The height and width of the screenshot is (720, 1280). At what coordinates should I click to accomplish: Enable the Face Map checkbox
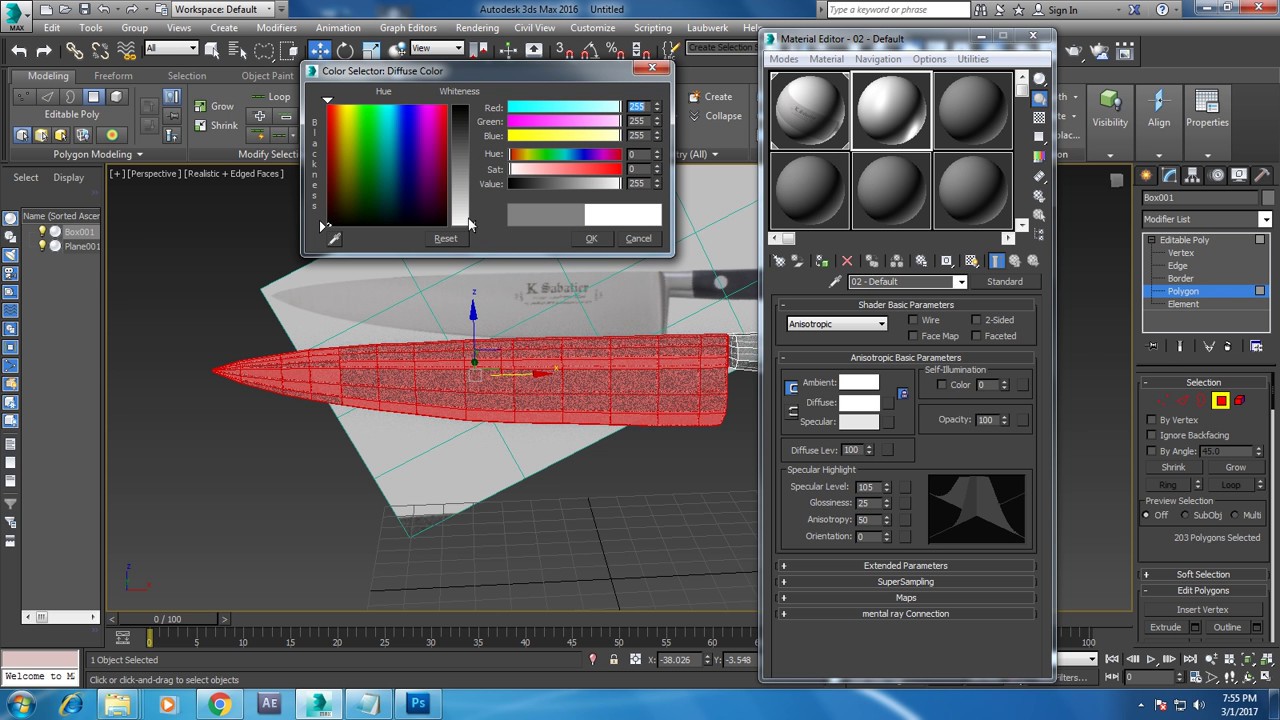click(x=913, y=336)
